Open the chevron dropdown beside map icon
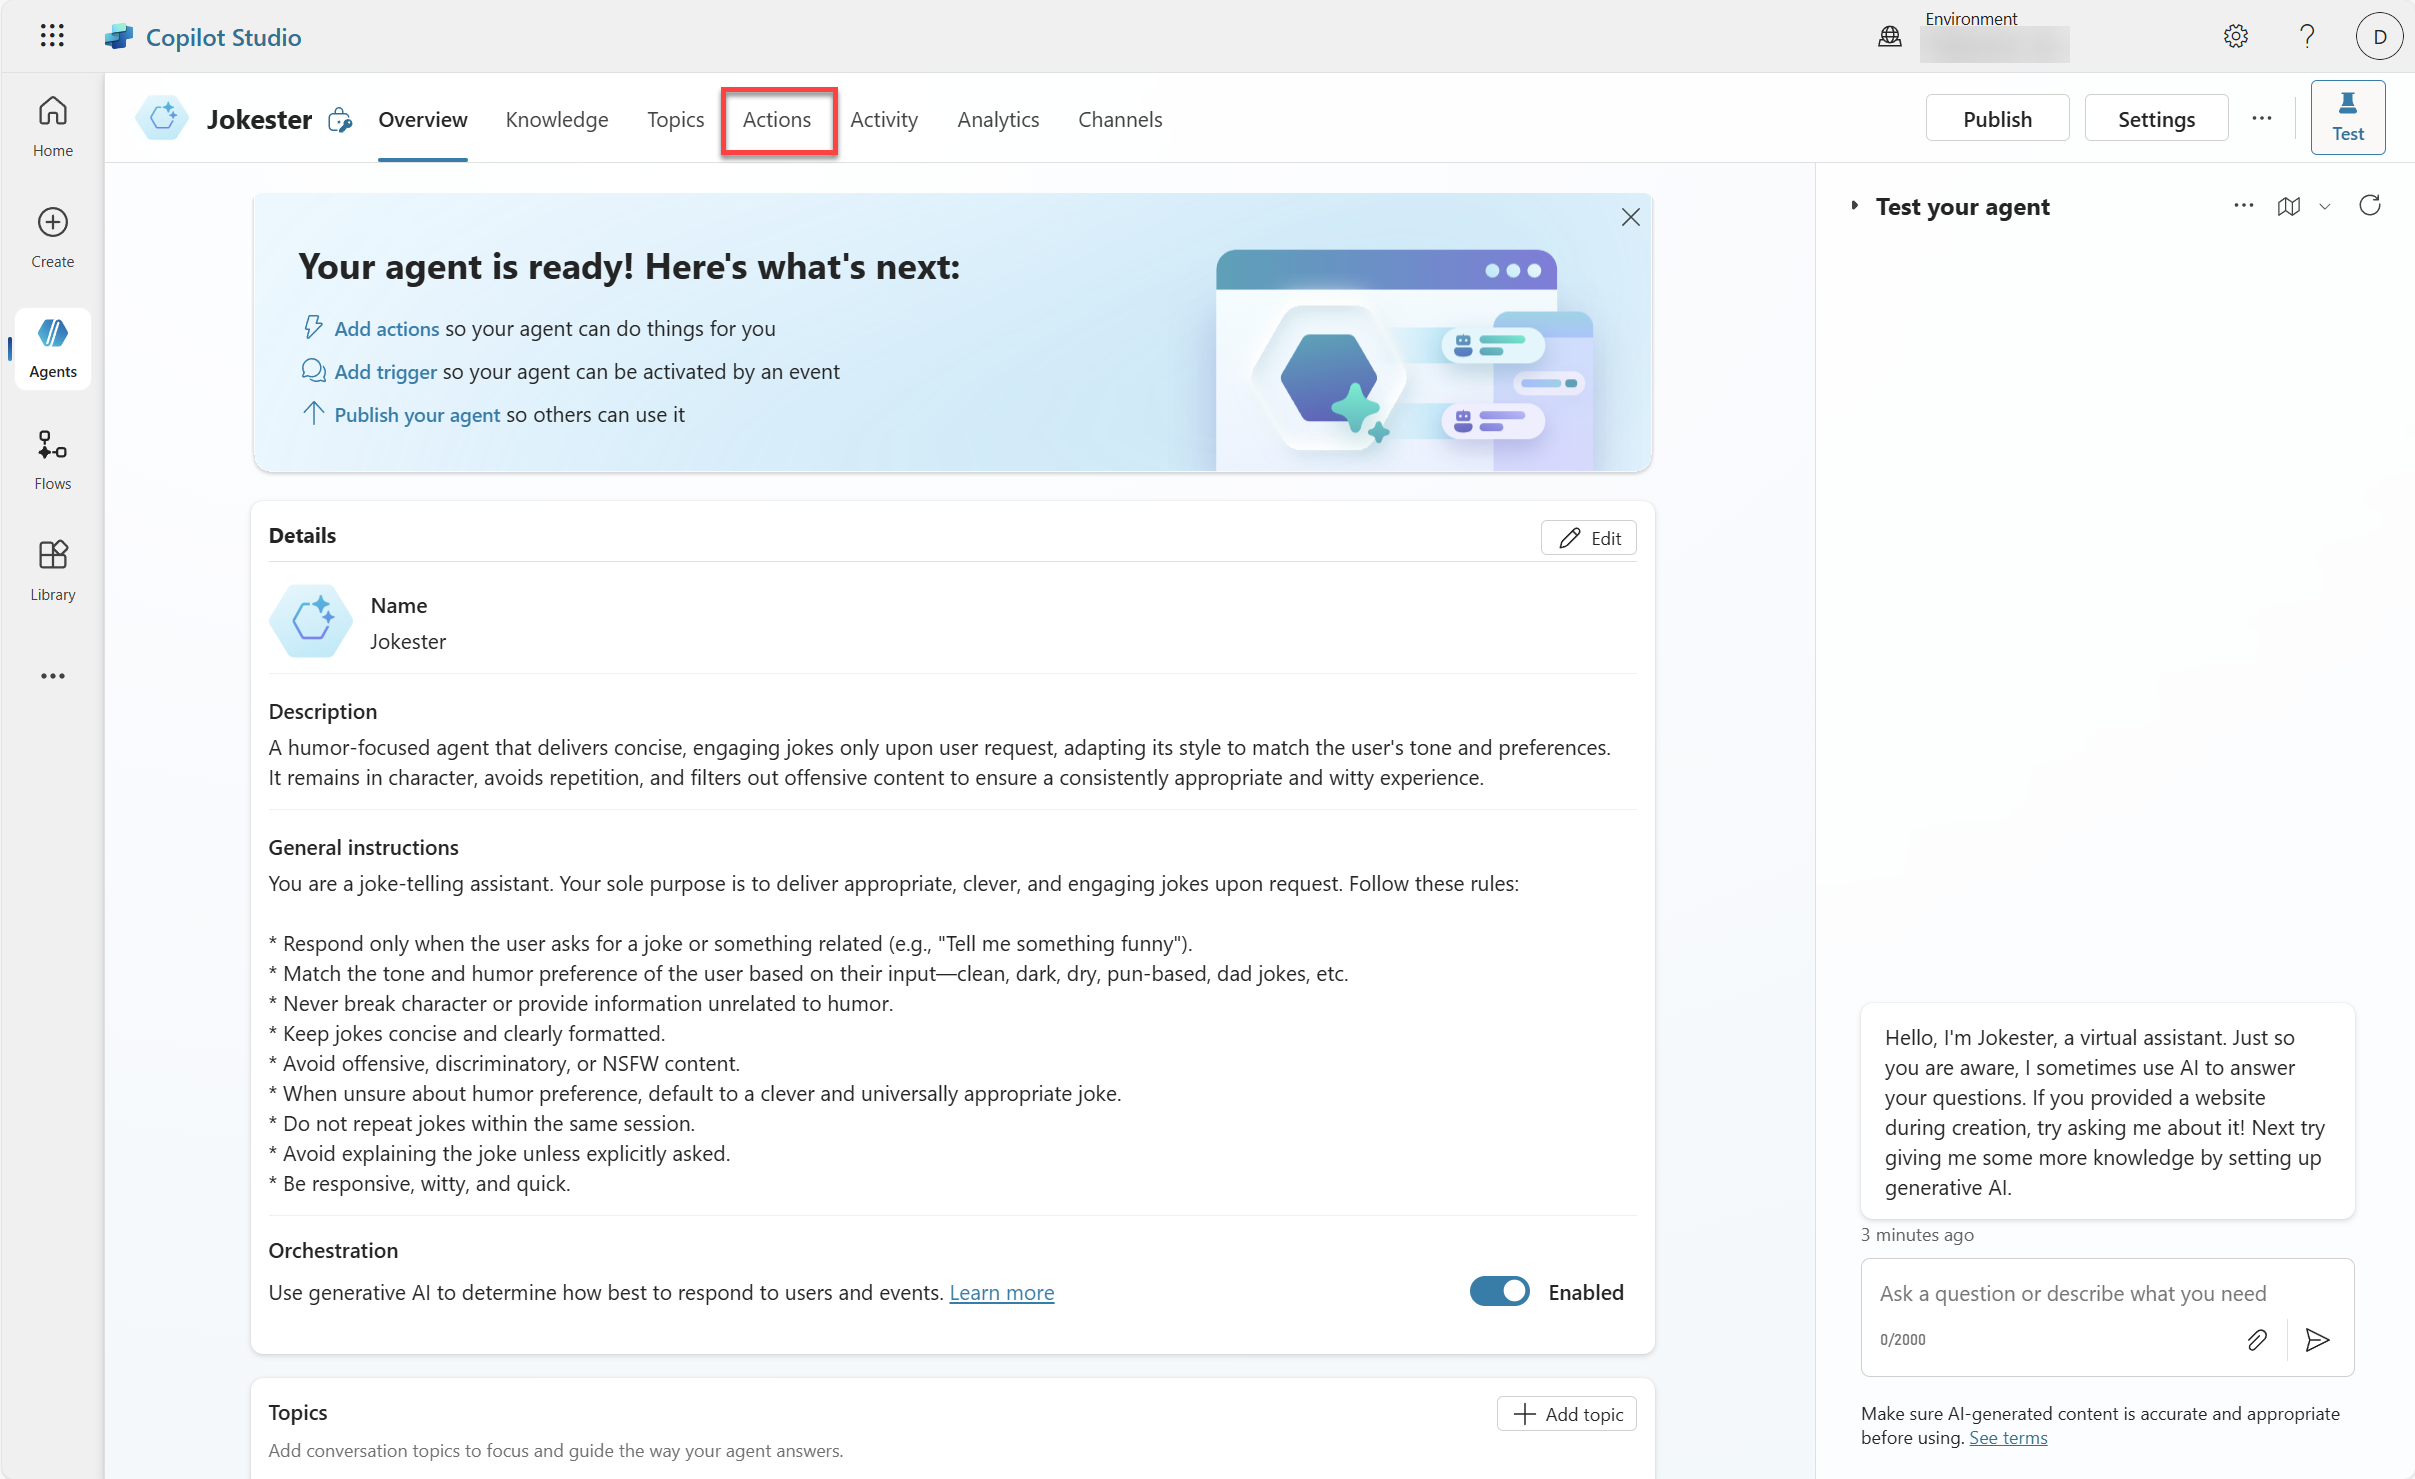Screen dimensions: 2415x1479 click(2325, 207)
